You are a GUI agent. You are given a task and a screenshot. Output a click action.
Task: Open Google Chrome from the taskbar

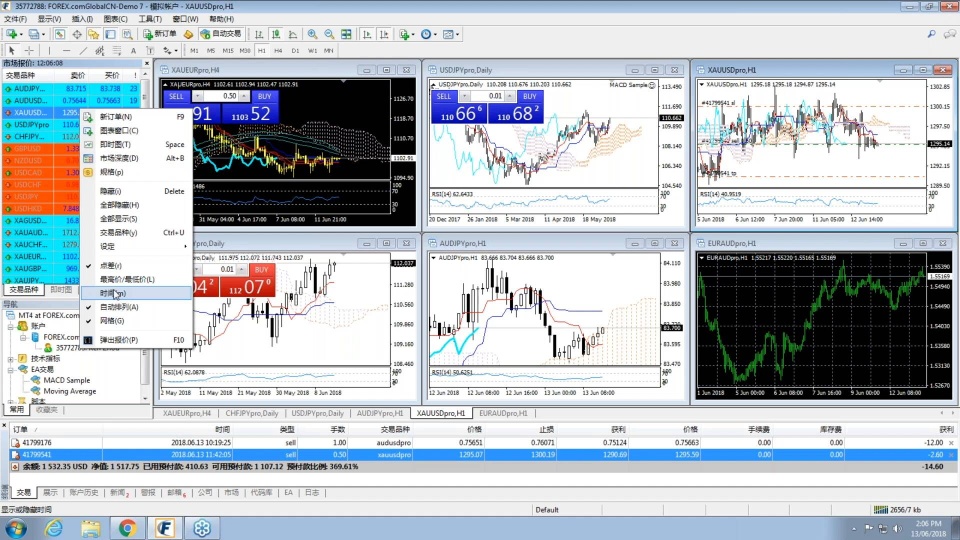127,527
